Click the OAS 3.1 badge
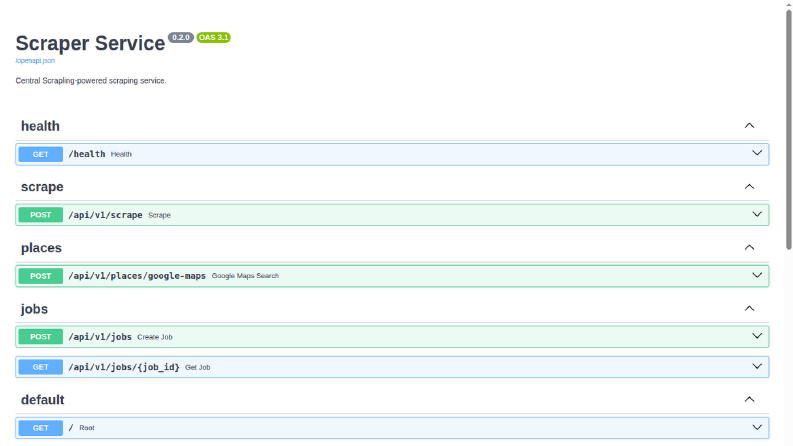The height and width of the screenshot is (446, 793). 213,37
